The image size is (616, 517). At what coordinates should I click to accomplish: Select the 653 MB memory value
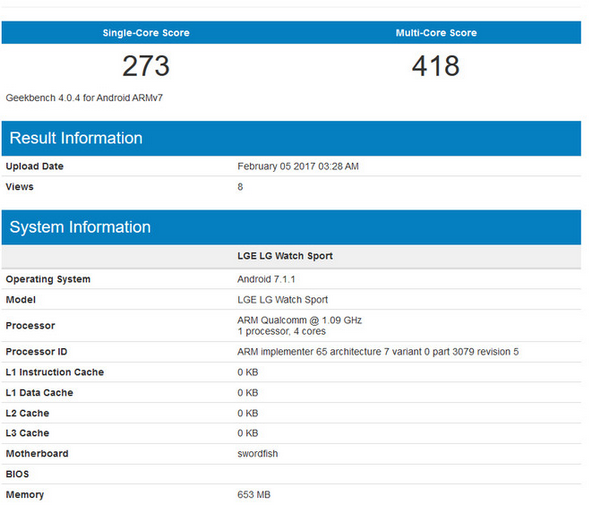(x=254, y=495)
